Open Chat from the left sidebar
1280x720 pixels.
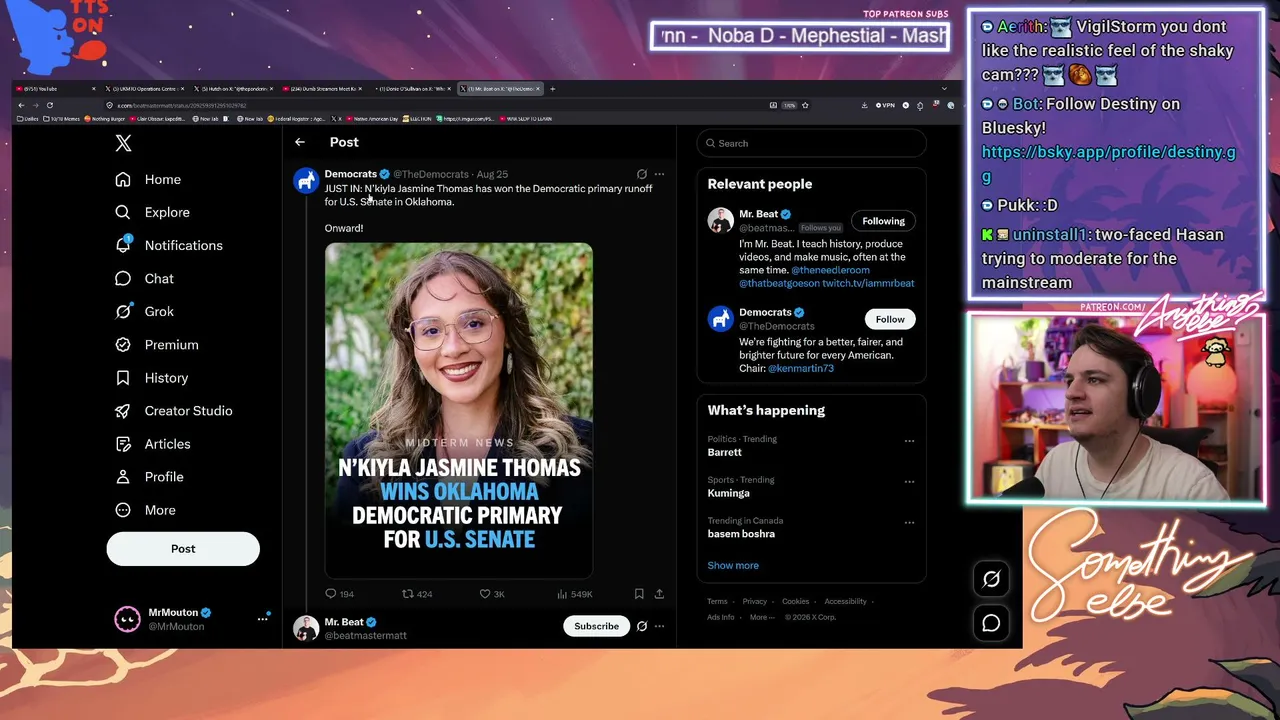click(x=144, y=278)
